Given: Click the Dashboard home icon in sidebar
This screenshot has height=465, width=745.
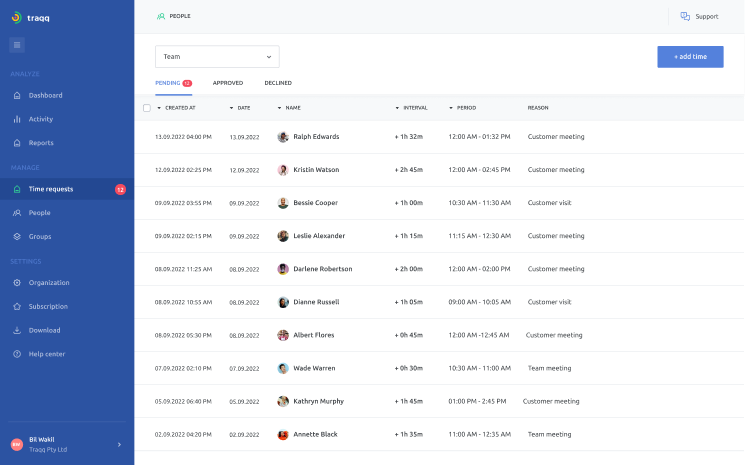Looking at the screenshot, I should [x=17, y=96].
